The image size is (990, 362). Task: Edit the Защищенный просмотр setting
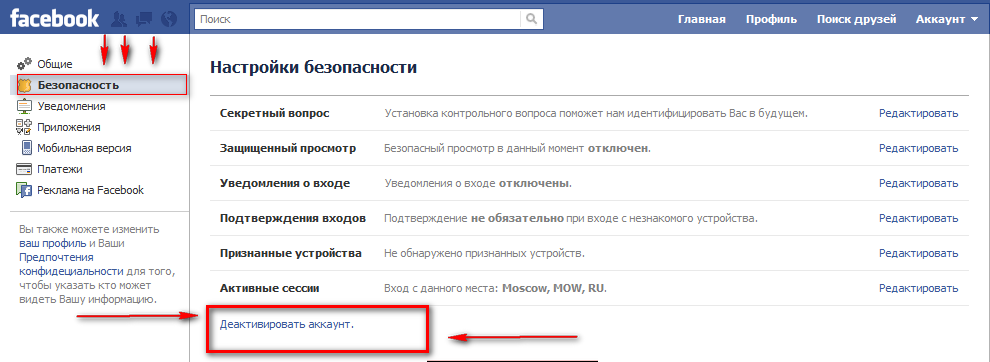click(x=919, y=148)
